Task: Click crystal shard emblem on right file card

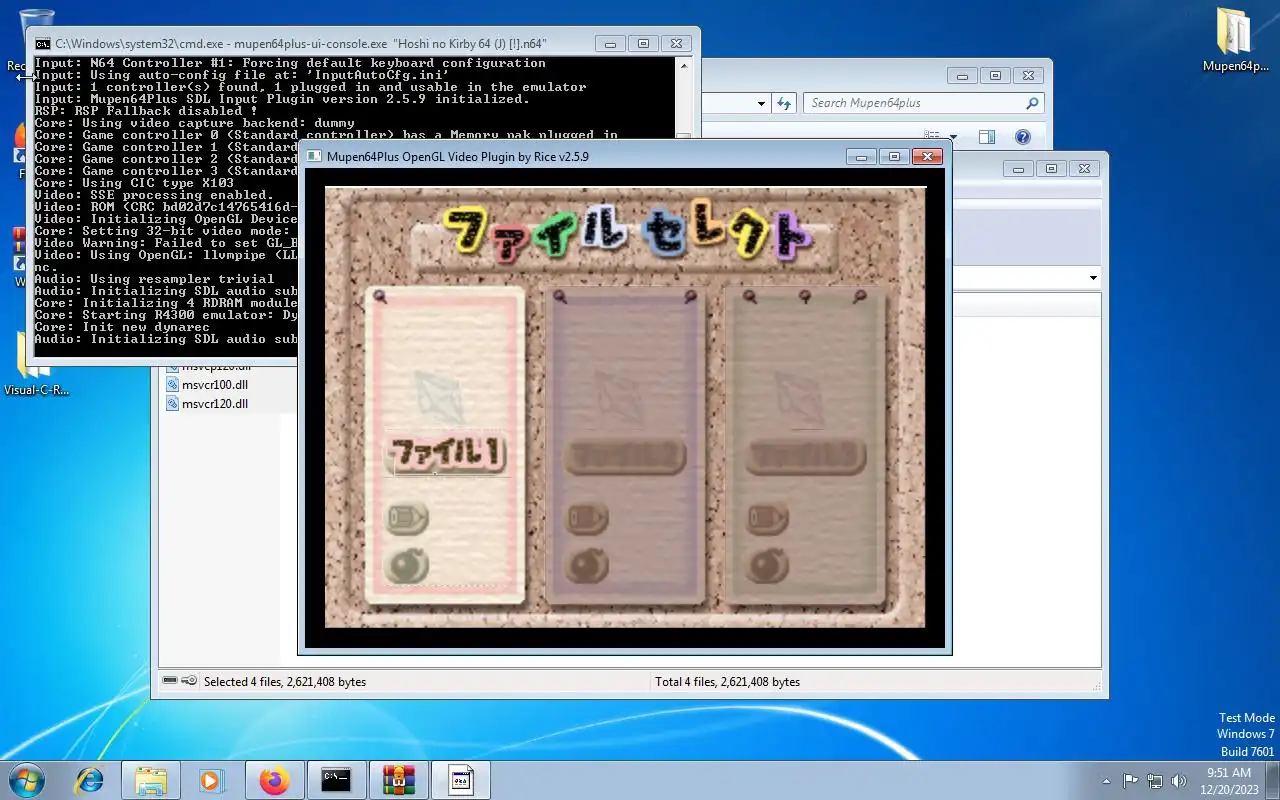Action: tap(799, 395)
